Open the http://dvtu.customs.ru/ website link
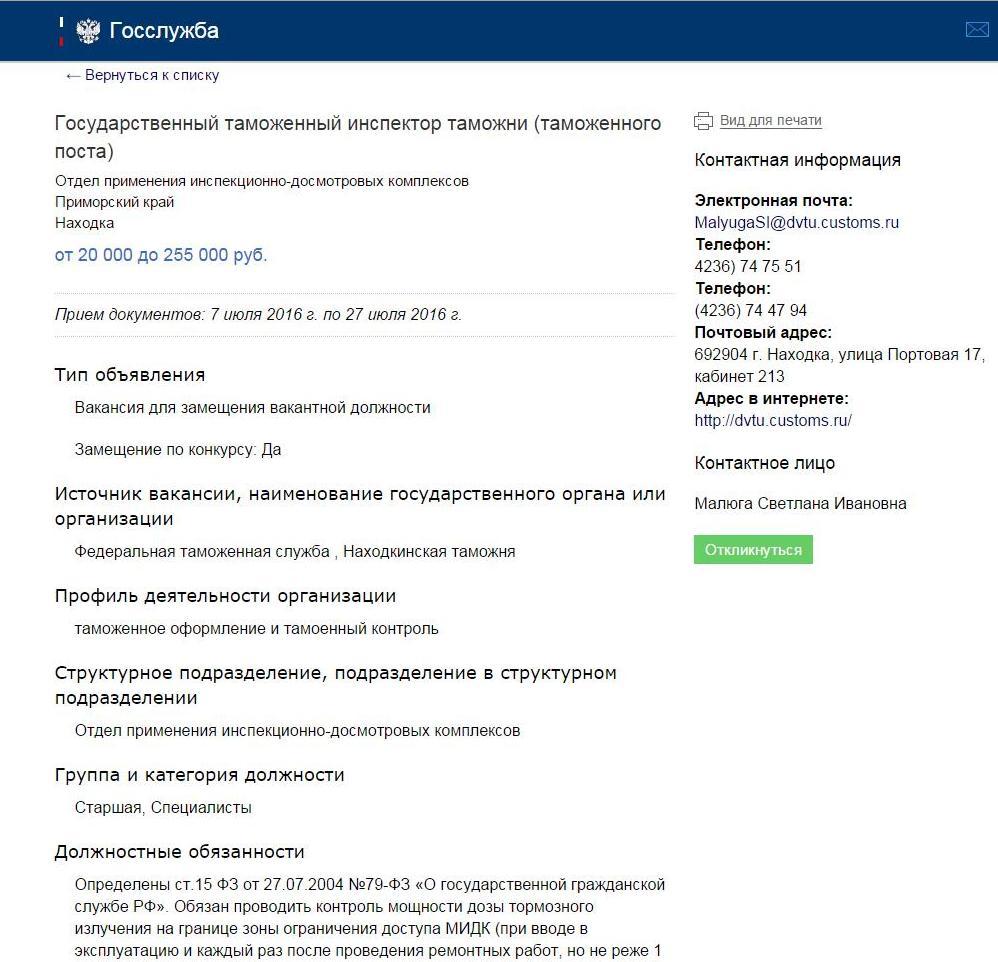 pyautogui.click(x=773, y=421)
